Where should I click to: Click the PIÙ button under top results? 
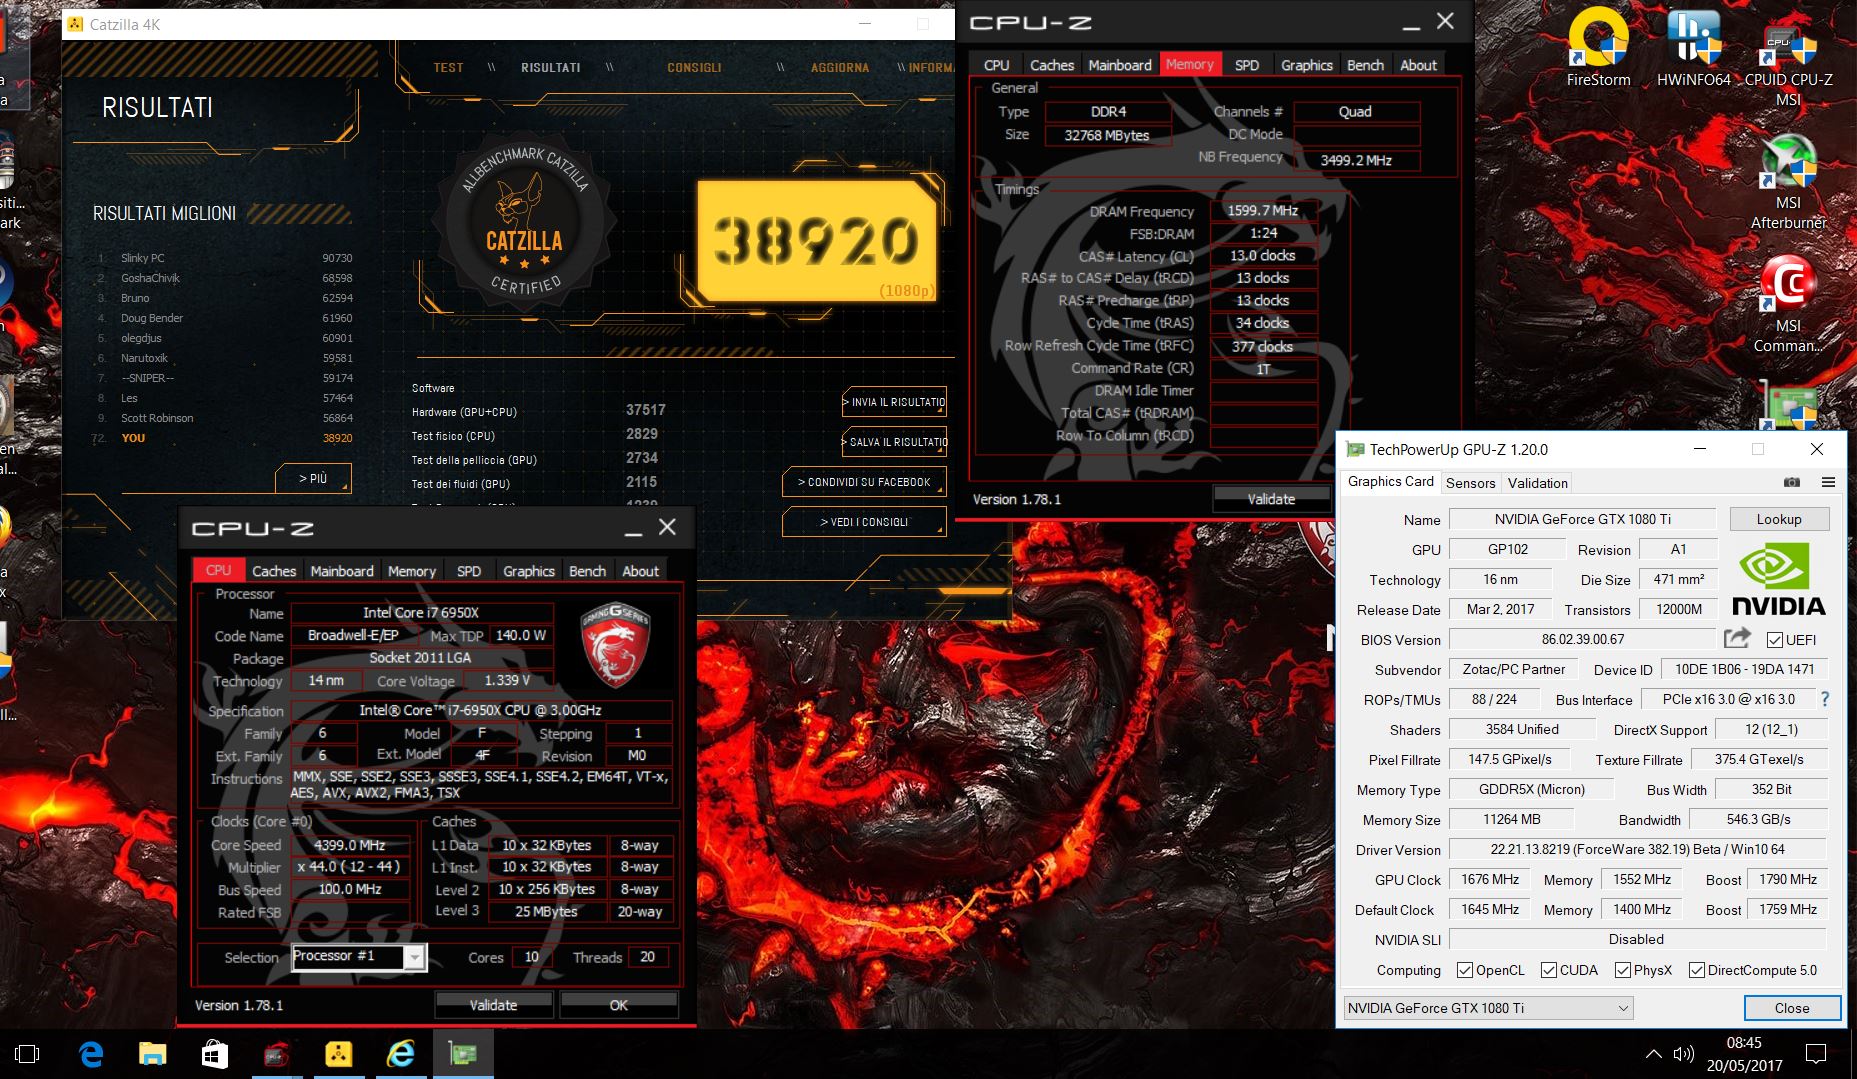pos(314,479)
